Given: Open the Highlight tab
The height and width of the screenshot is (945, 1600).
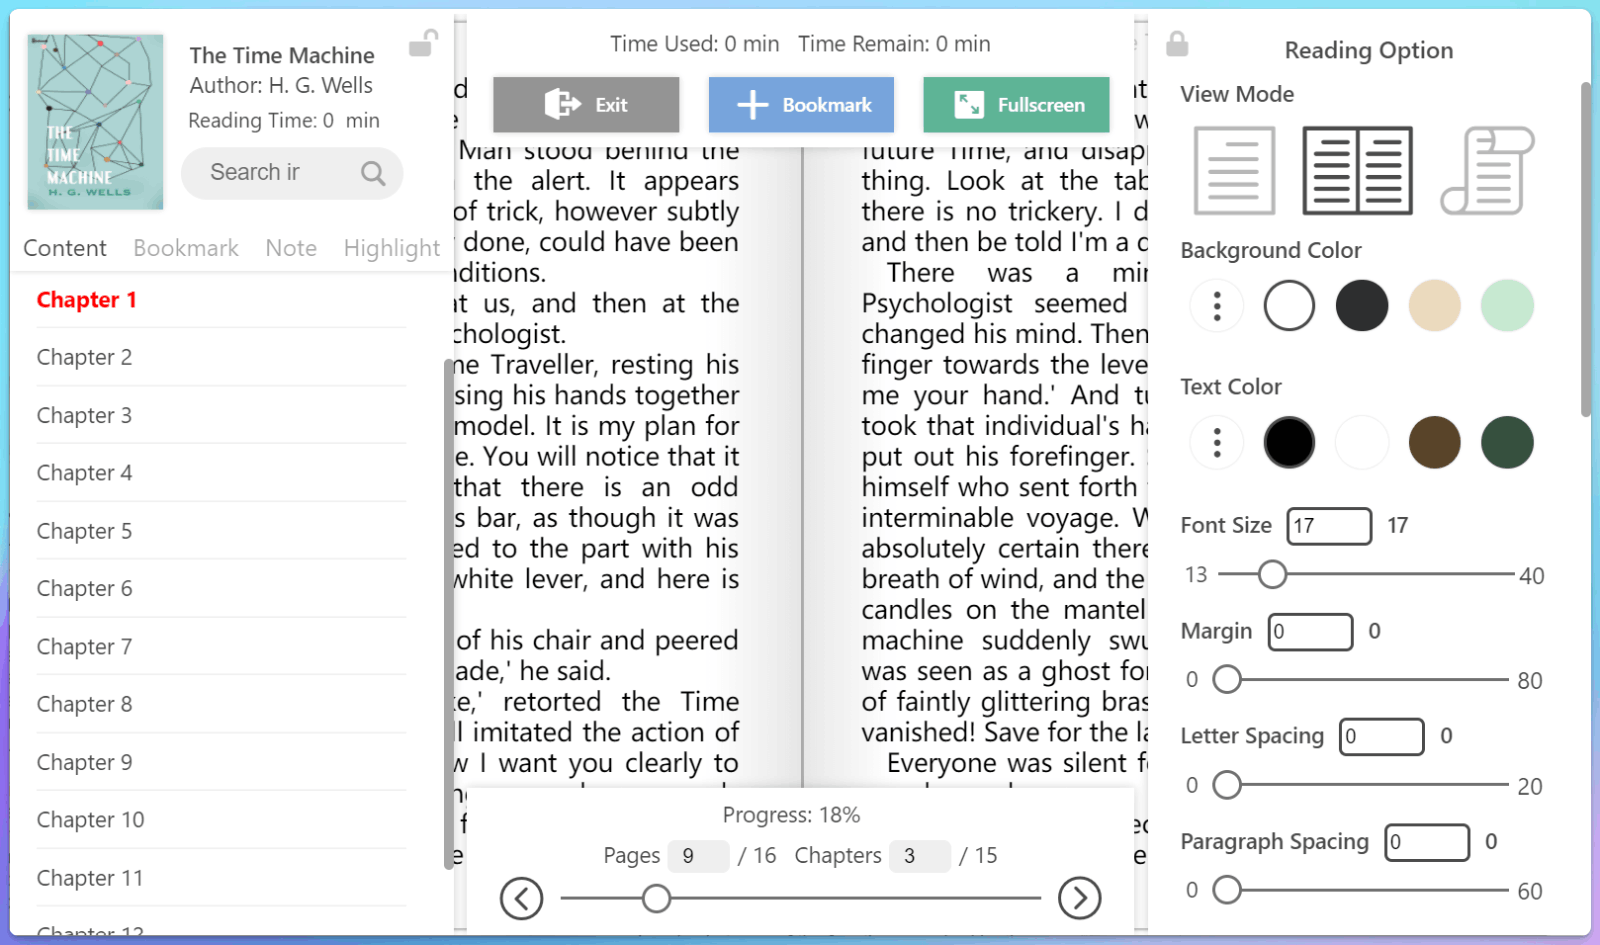Looking at the screenshot, I should (391, 248).
